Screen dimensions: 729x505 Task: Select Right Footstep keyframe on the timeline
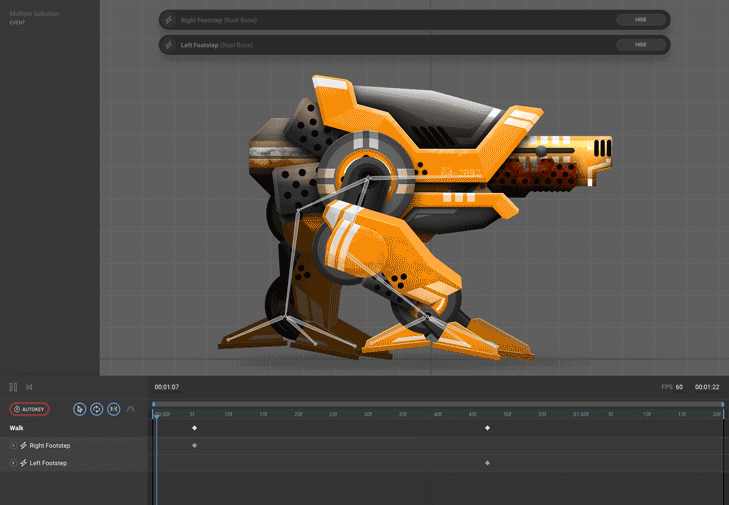pyautogui.click(x=194, y=445)
